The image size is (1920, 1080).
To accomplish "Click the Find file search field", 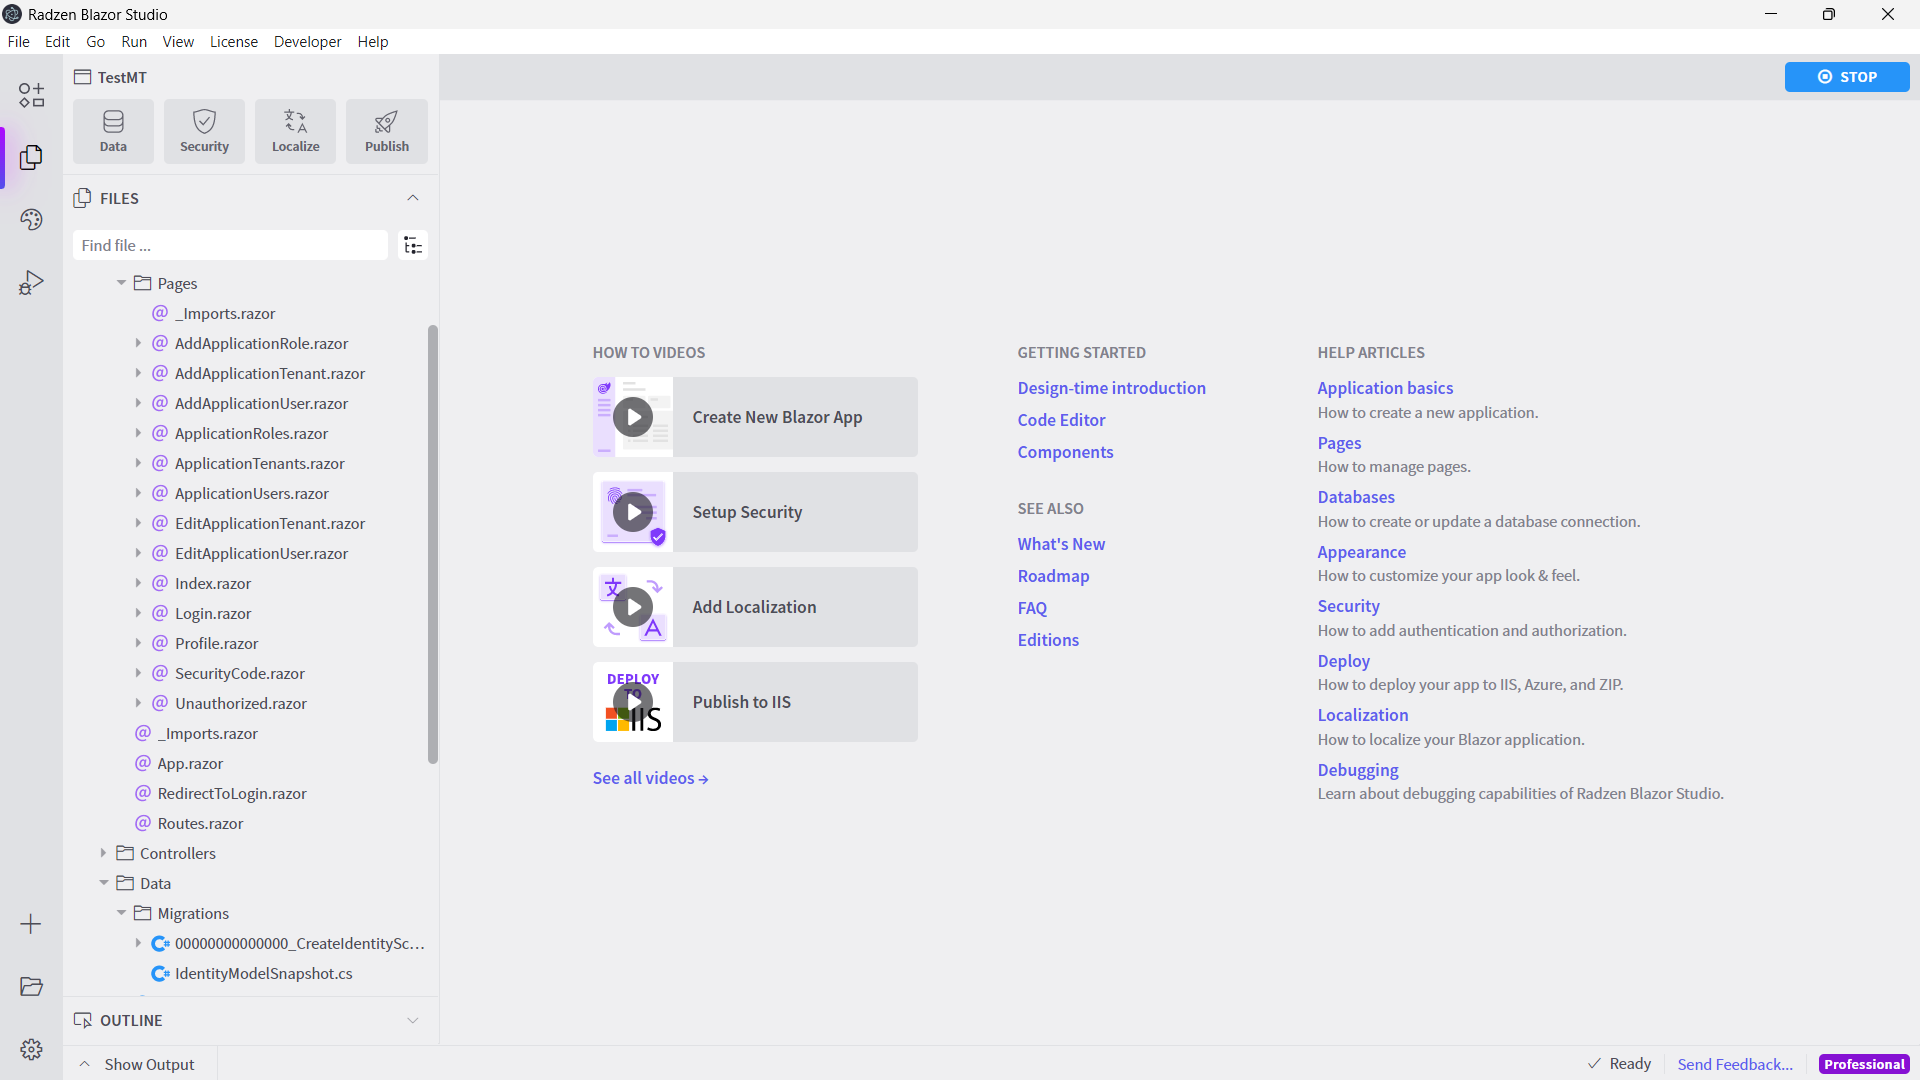I will coord(230,245).
